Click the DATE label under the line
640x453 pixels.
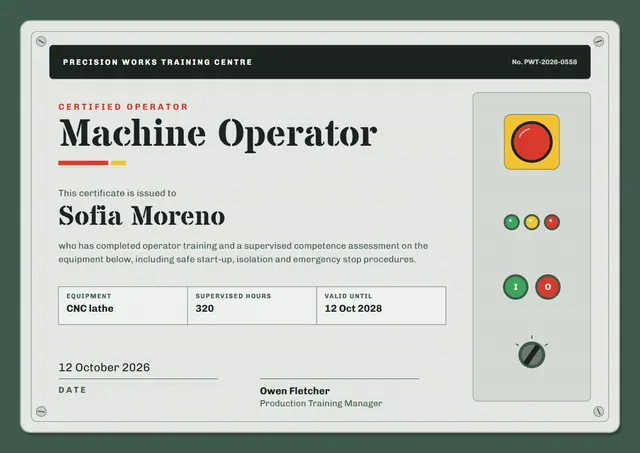coord(72,390)
